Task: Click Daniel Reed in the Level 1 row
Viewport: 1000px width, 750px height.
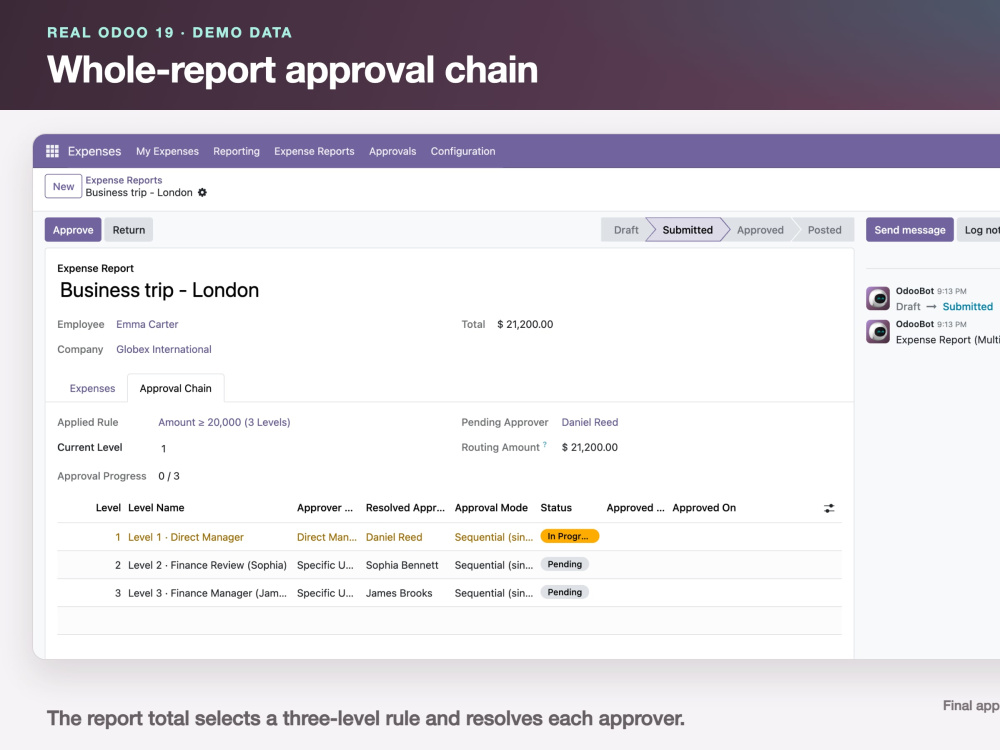Action: (x=394, y=537)
